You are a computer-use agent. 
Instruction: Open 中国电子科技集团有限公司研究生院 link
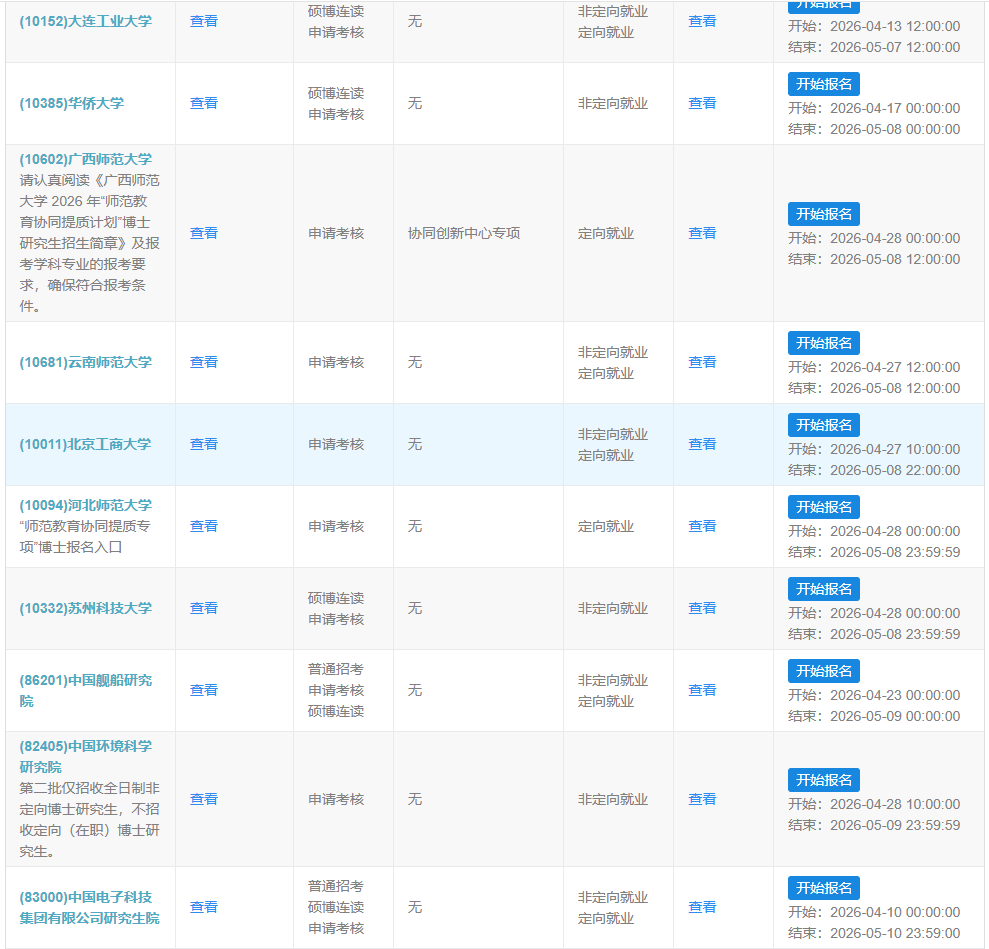click(89, 907)
